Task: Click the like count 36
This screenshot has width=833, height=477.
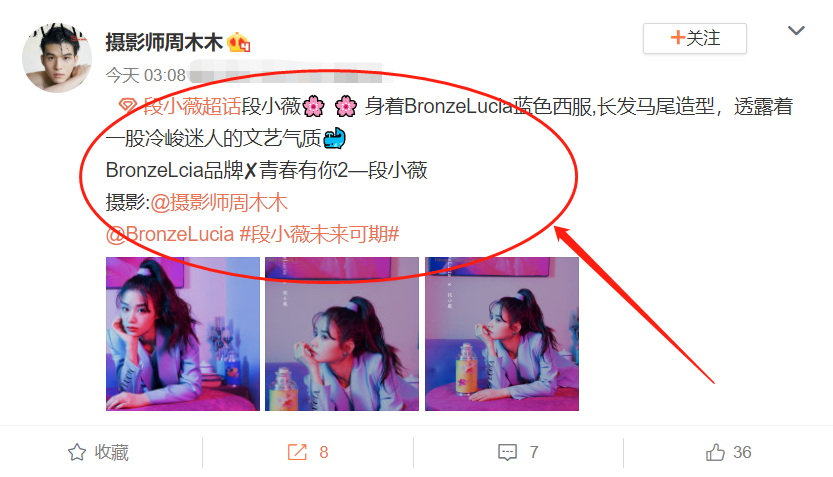Action: tap(742, 452)
